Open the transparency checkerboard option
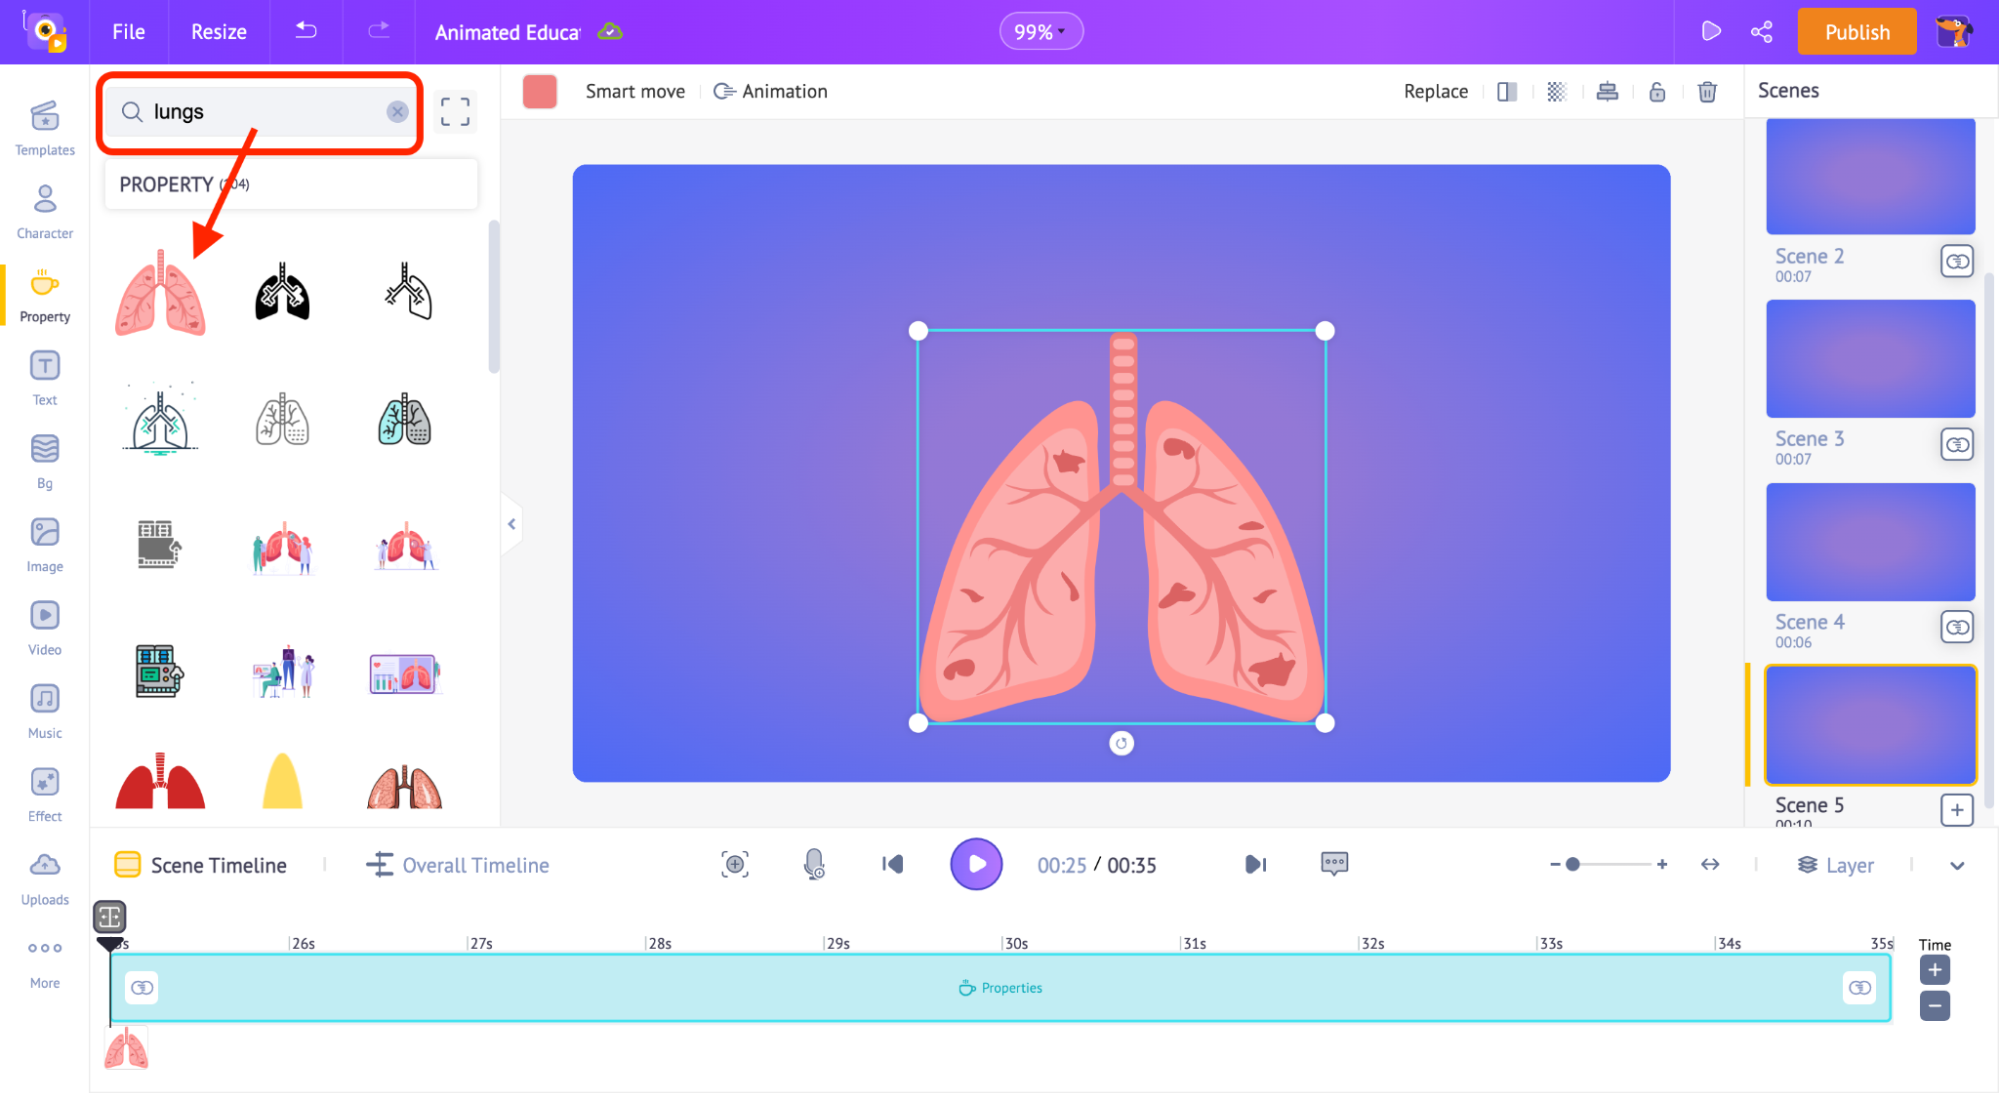Screen dimensions: 1999x1094 pyautogui.click(x=1556, y=92)
